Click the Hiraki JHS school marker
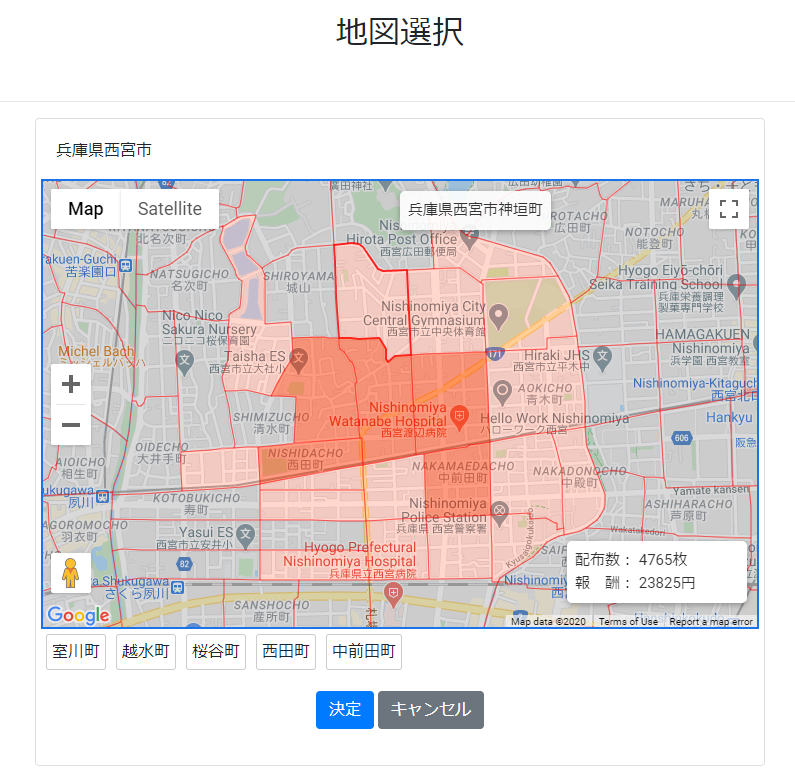Screen dimensions: 795x779 tap(602, 355)
